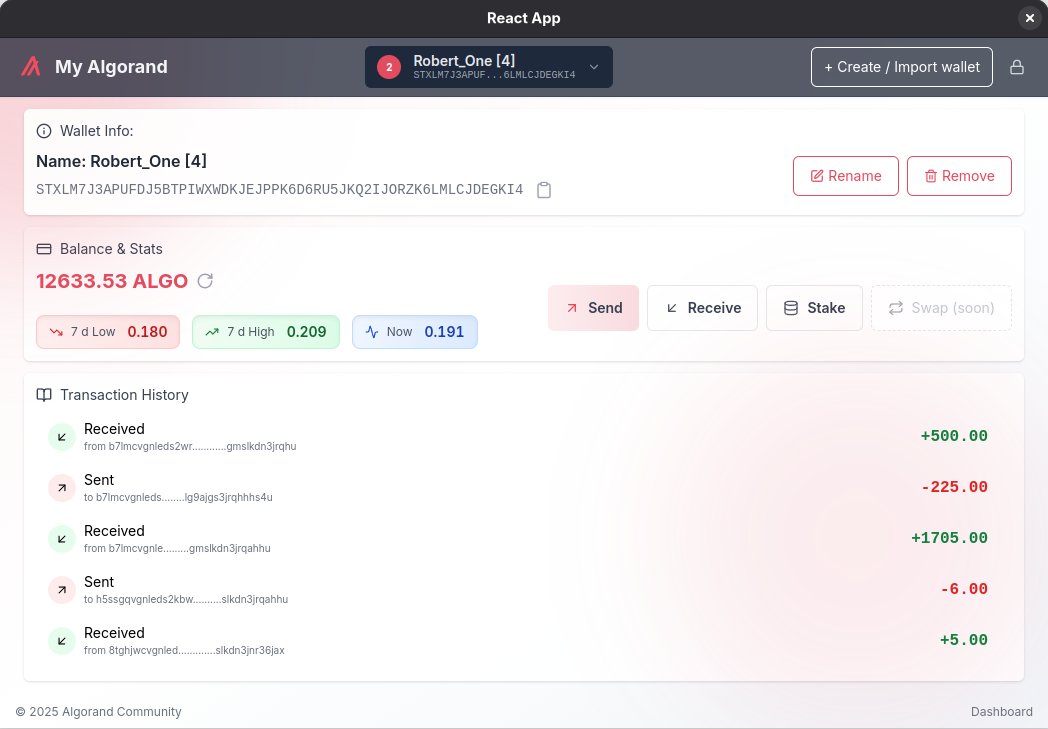Screen dimensions: 1048x729
Task: Click the +5.00 amount
Action: (x=964, y=640)
